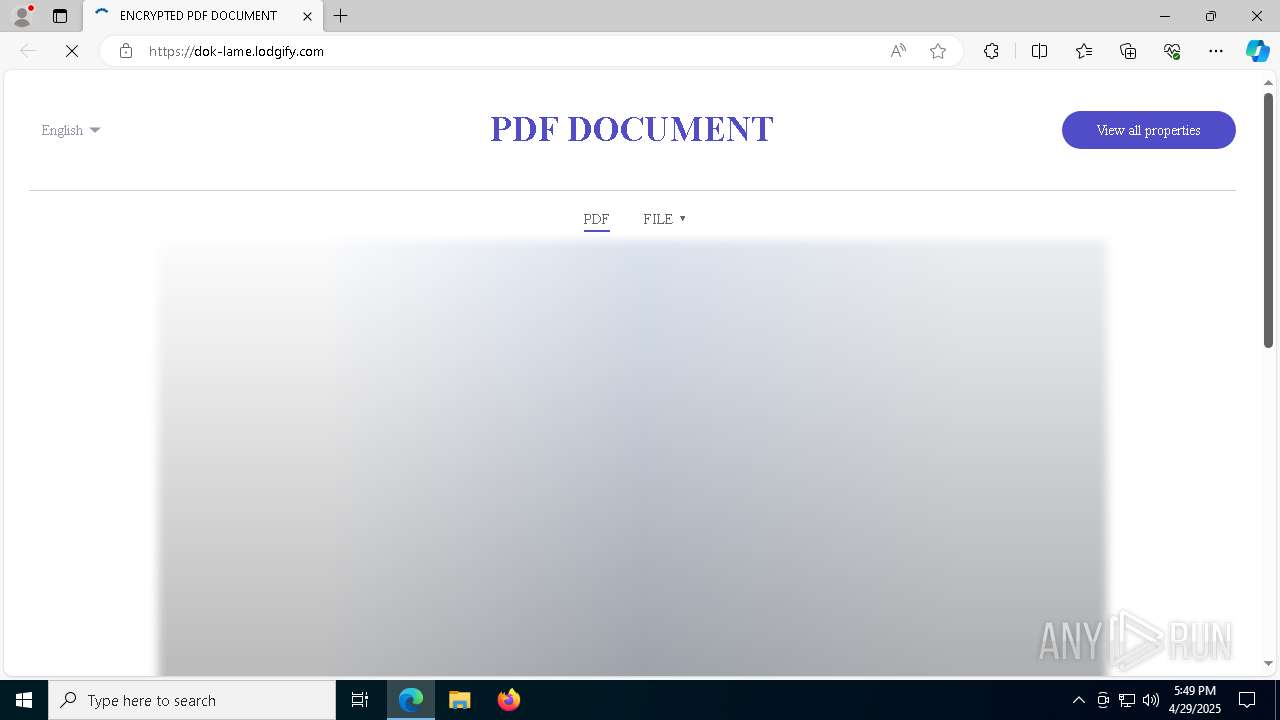Toggle split screen view icon
Image resolution: width=1280 pixels, height=720 pixels.
point(1039,51)
